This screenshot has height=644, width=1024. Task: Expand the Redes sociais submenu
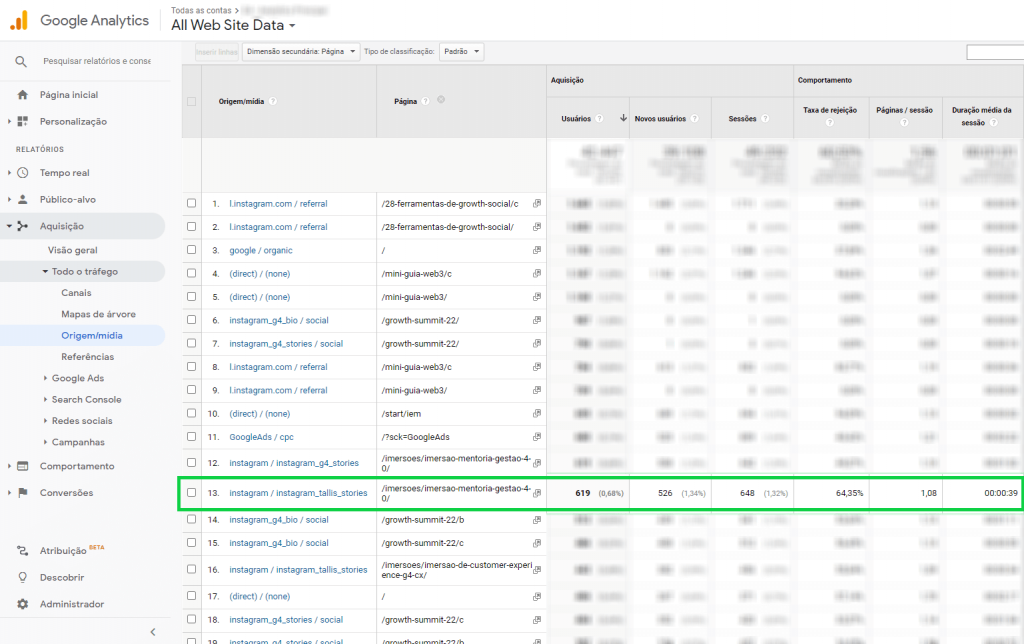coord(45,421)
